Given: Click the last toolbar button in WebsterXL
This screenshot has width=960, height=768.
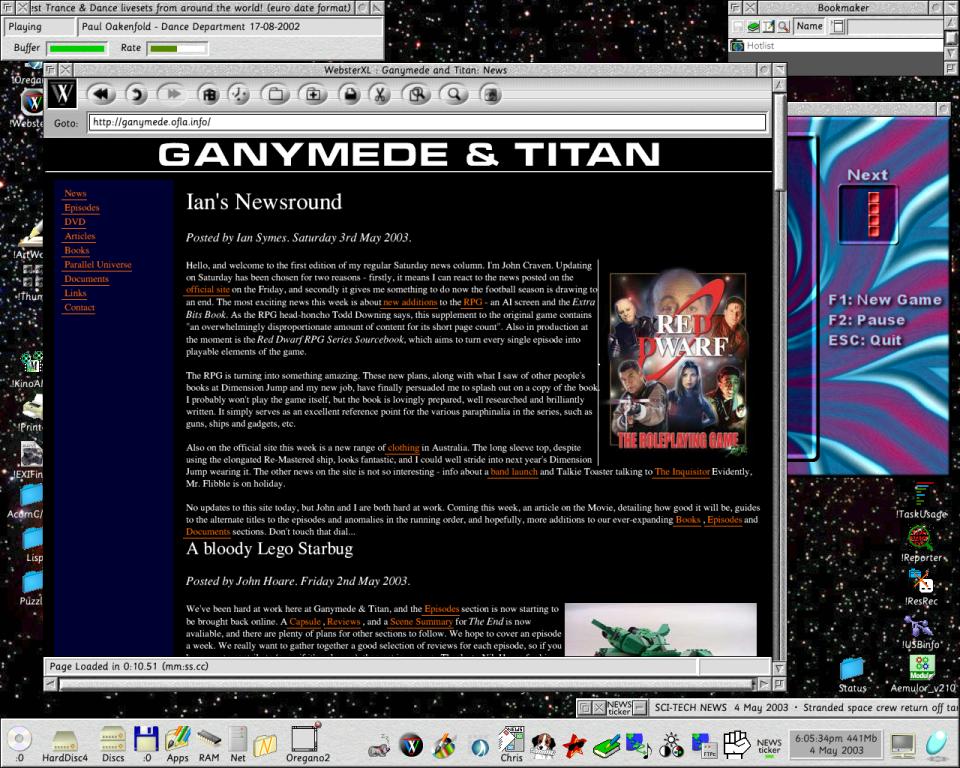Looking at the screenshot, I should [490, 94].
